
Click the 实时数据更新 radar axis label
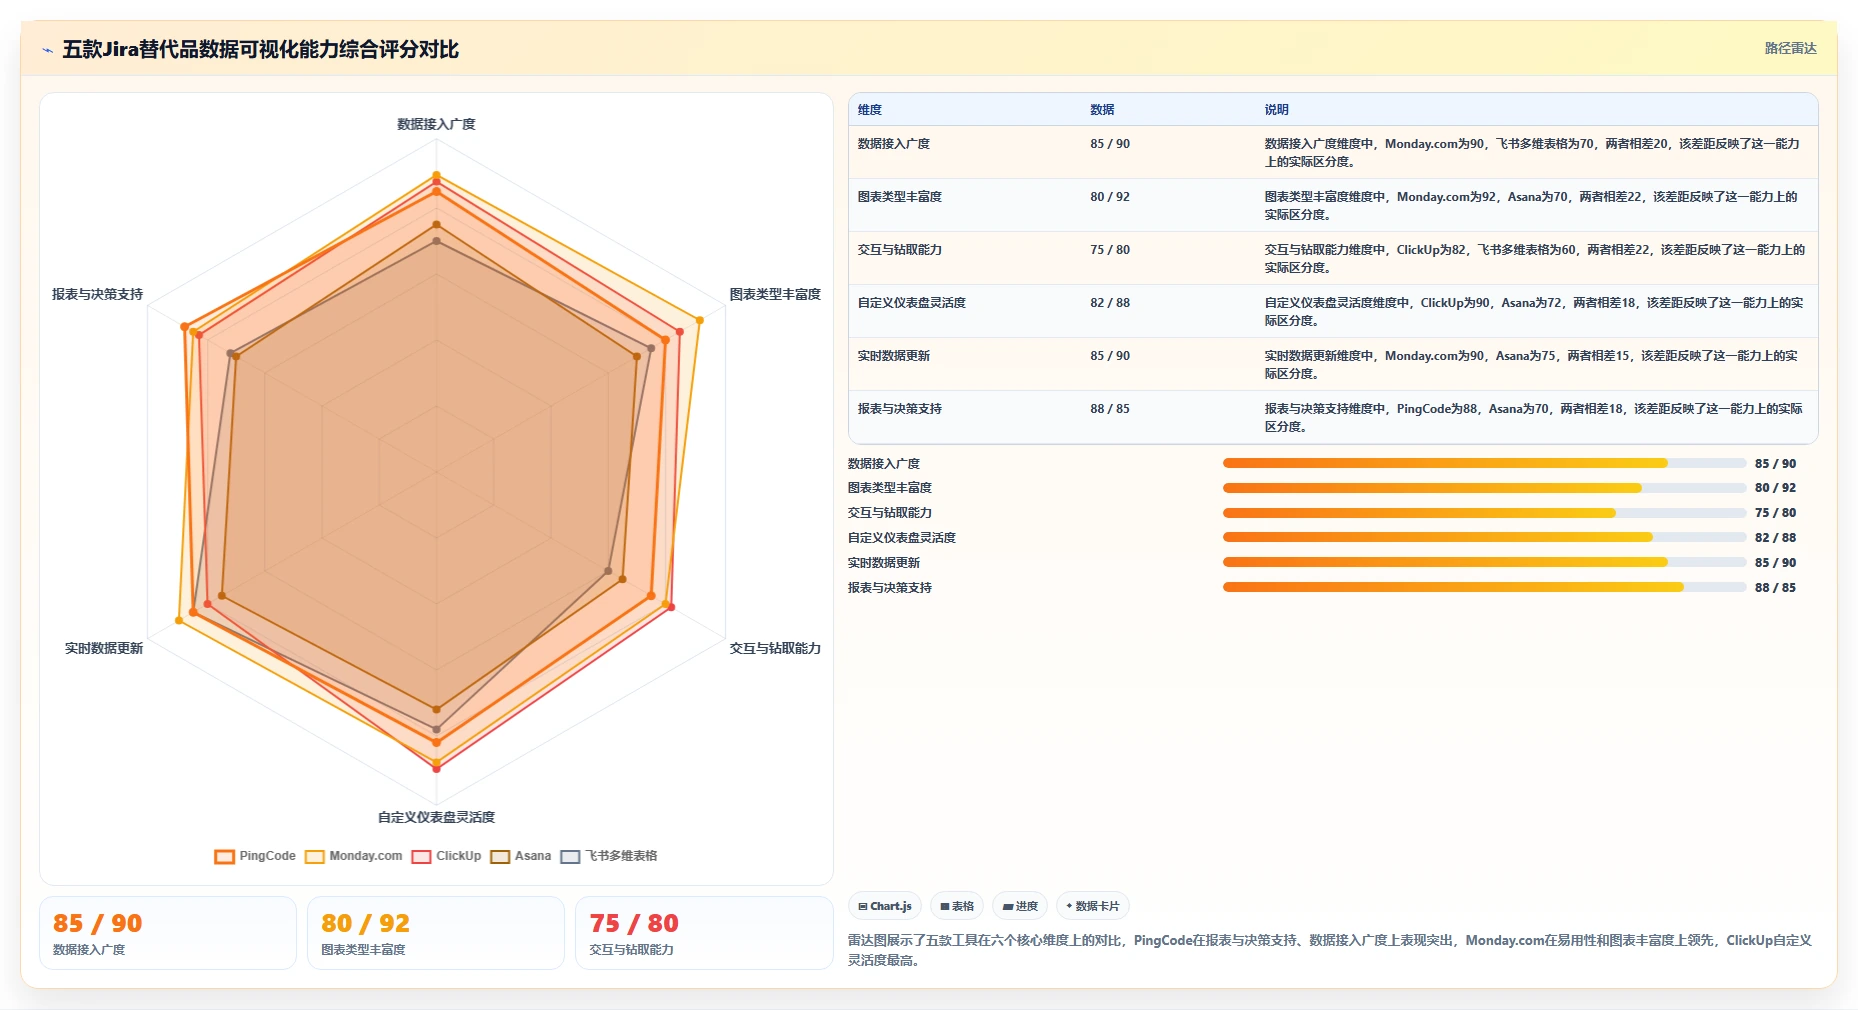[x=104, y=648]
